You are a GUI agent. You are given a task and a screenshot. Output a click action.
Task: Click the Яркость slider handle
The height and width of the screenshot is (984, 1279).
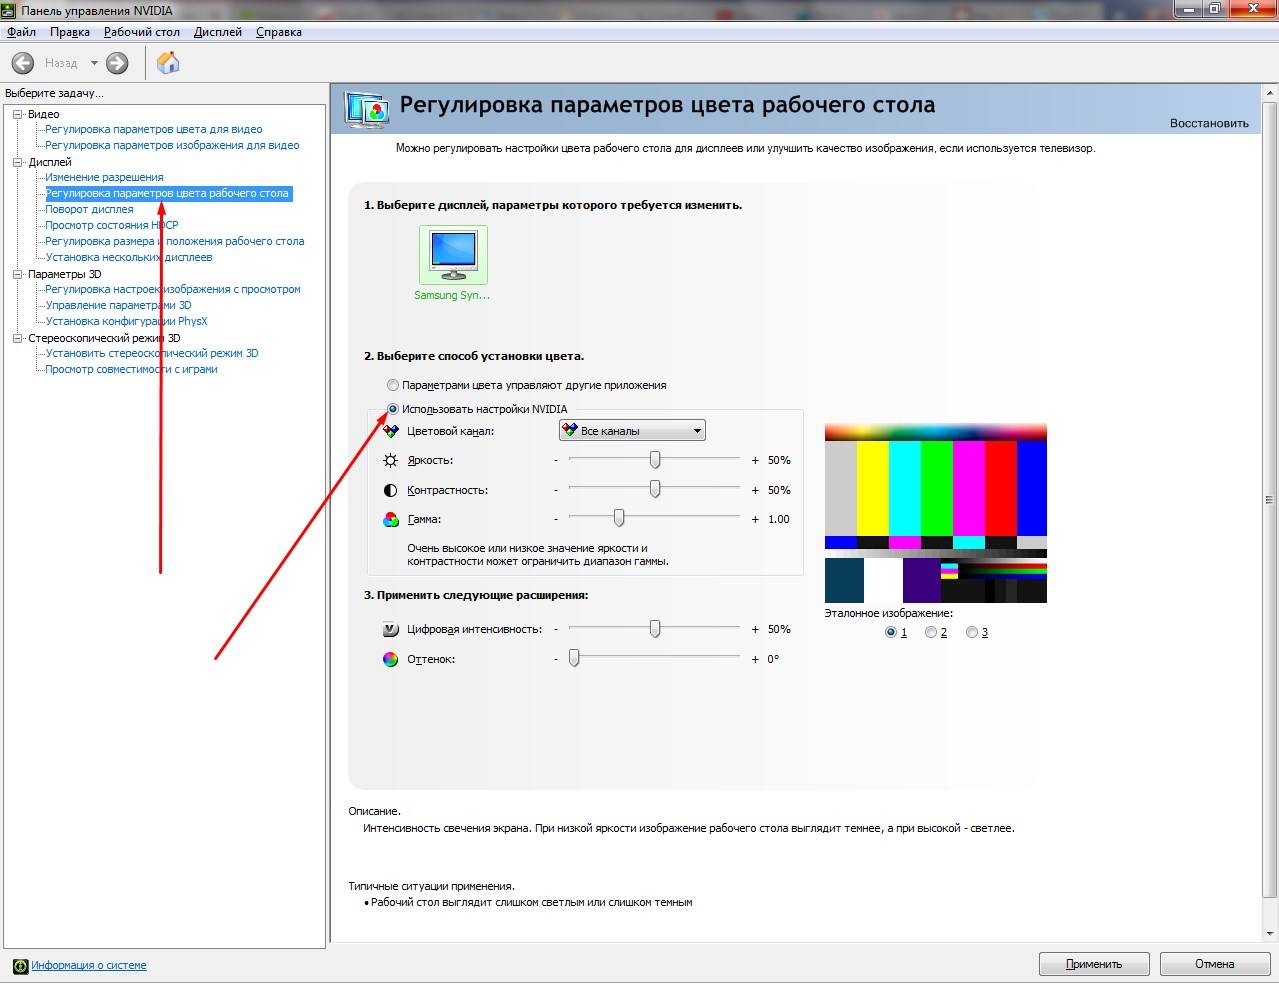(x=655, y=460)
